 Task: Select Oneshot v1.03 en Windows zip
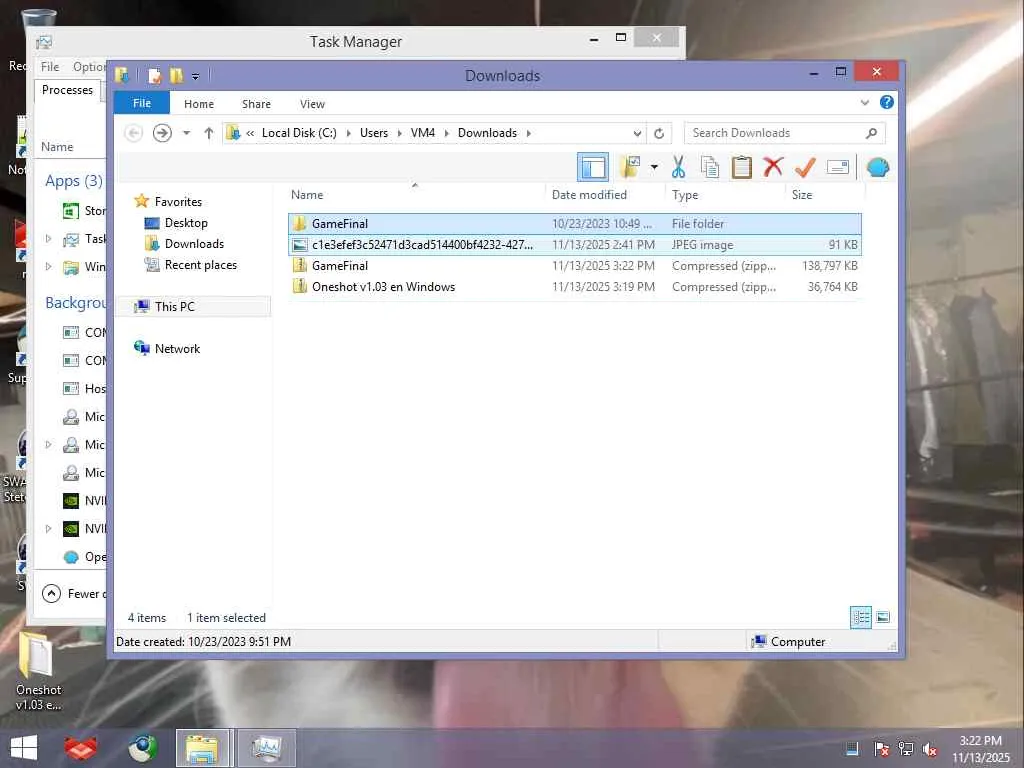pyautogui.click(x=575, y=287)
